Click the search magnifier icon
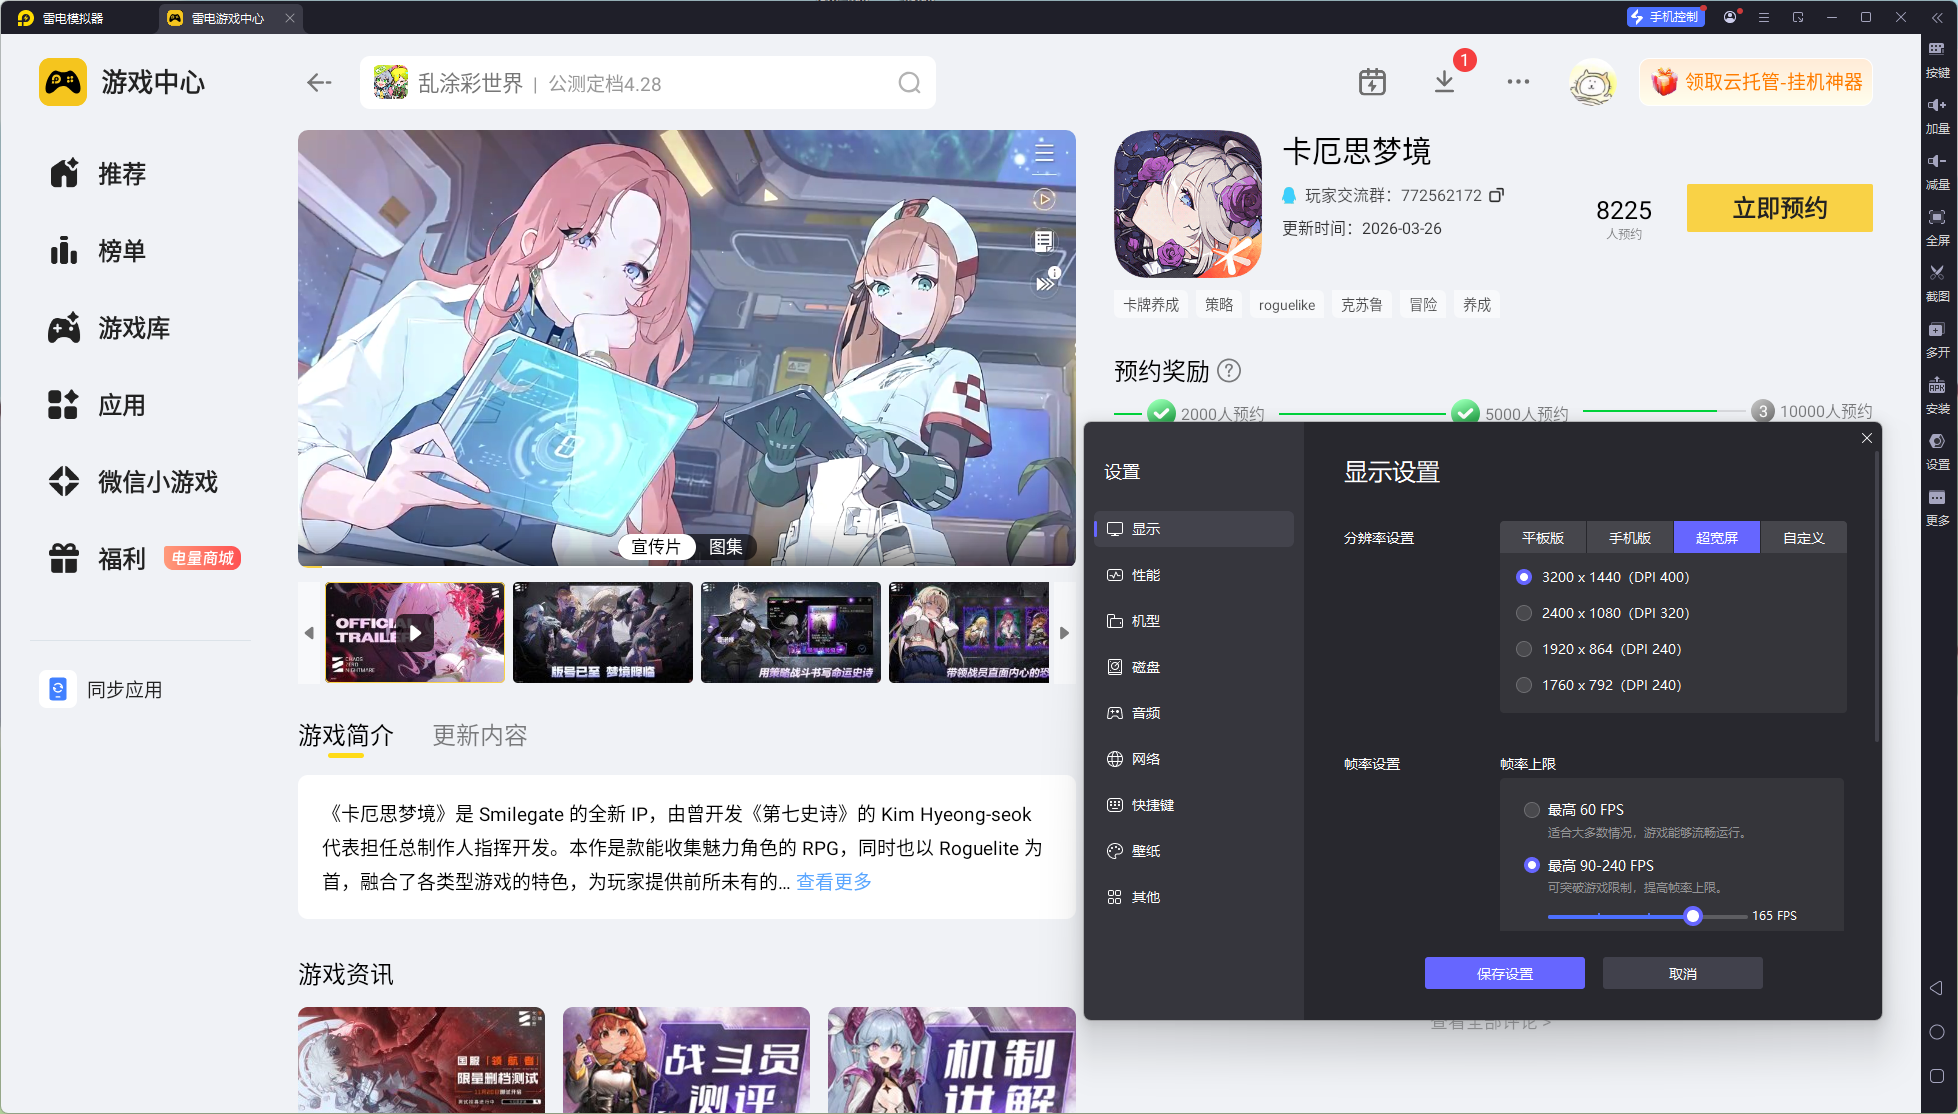Viewport: 1958px width, 1114px height. (x=908, y=83)
